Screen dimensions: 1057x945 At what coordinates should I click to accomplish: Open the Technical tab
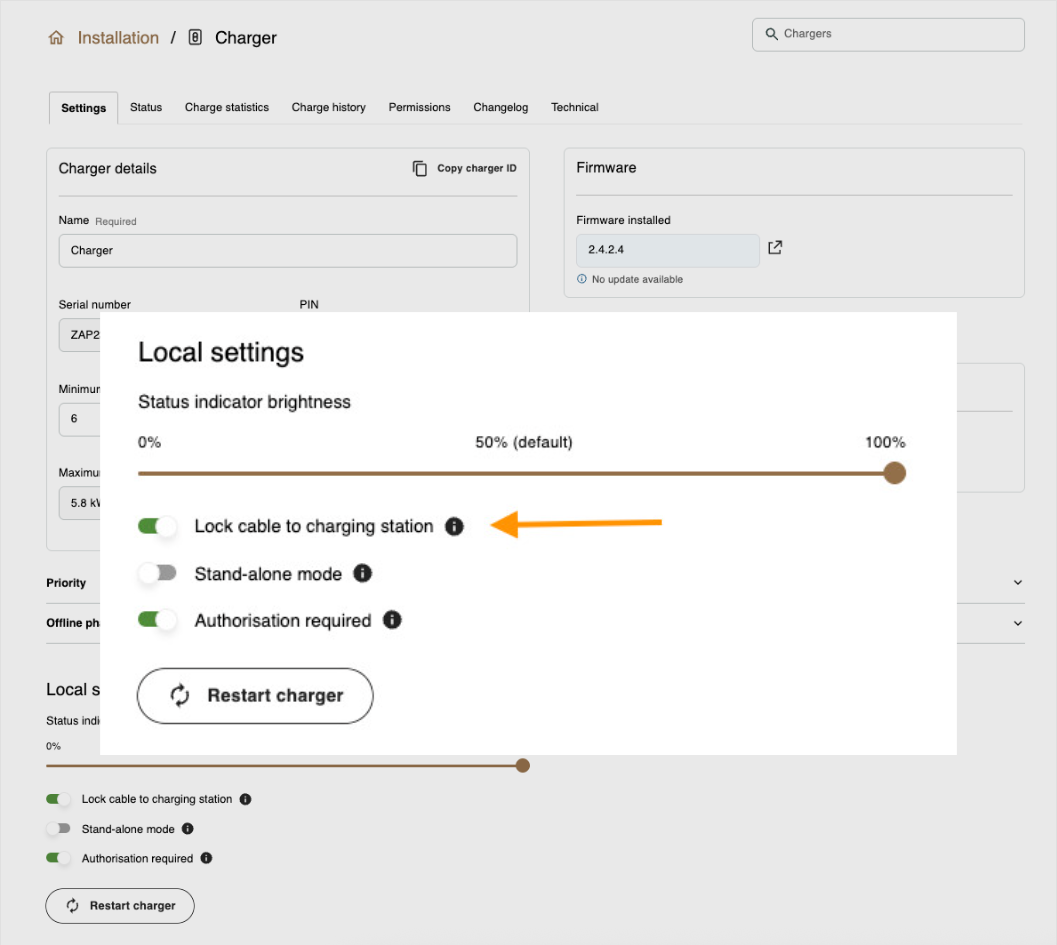click(574, 107)
